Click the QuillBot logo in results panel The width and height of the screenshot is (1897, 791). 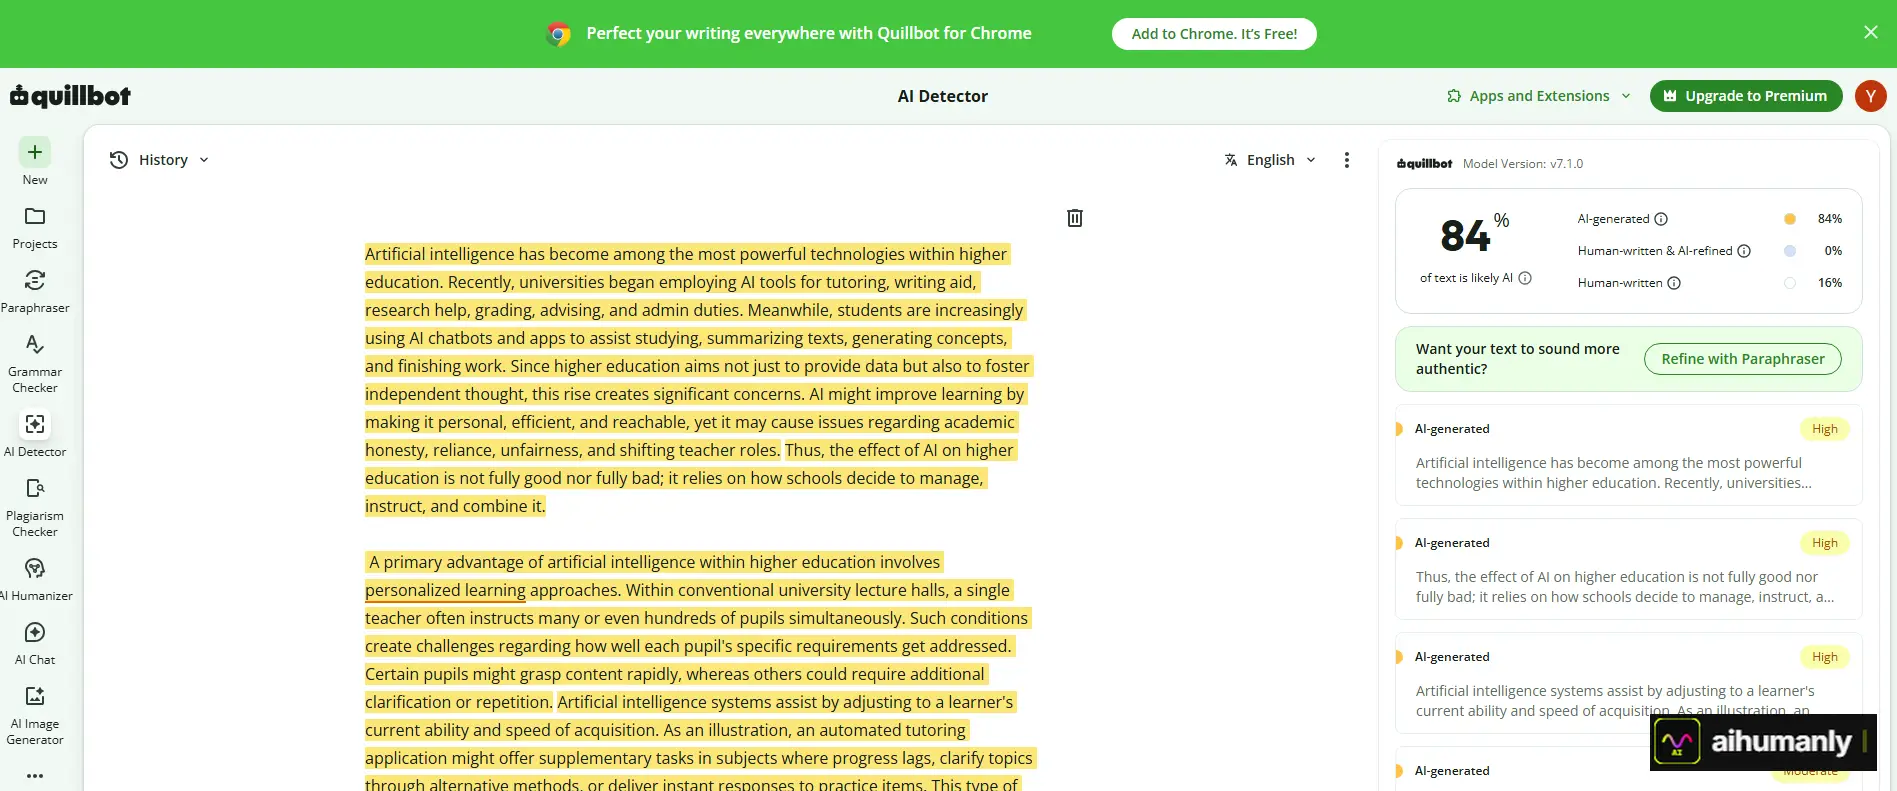click(x=1424, y=164)
